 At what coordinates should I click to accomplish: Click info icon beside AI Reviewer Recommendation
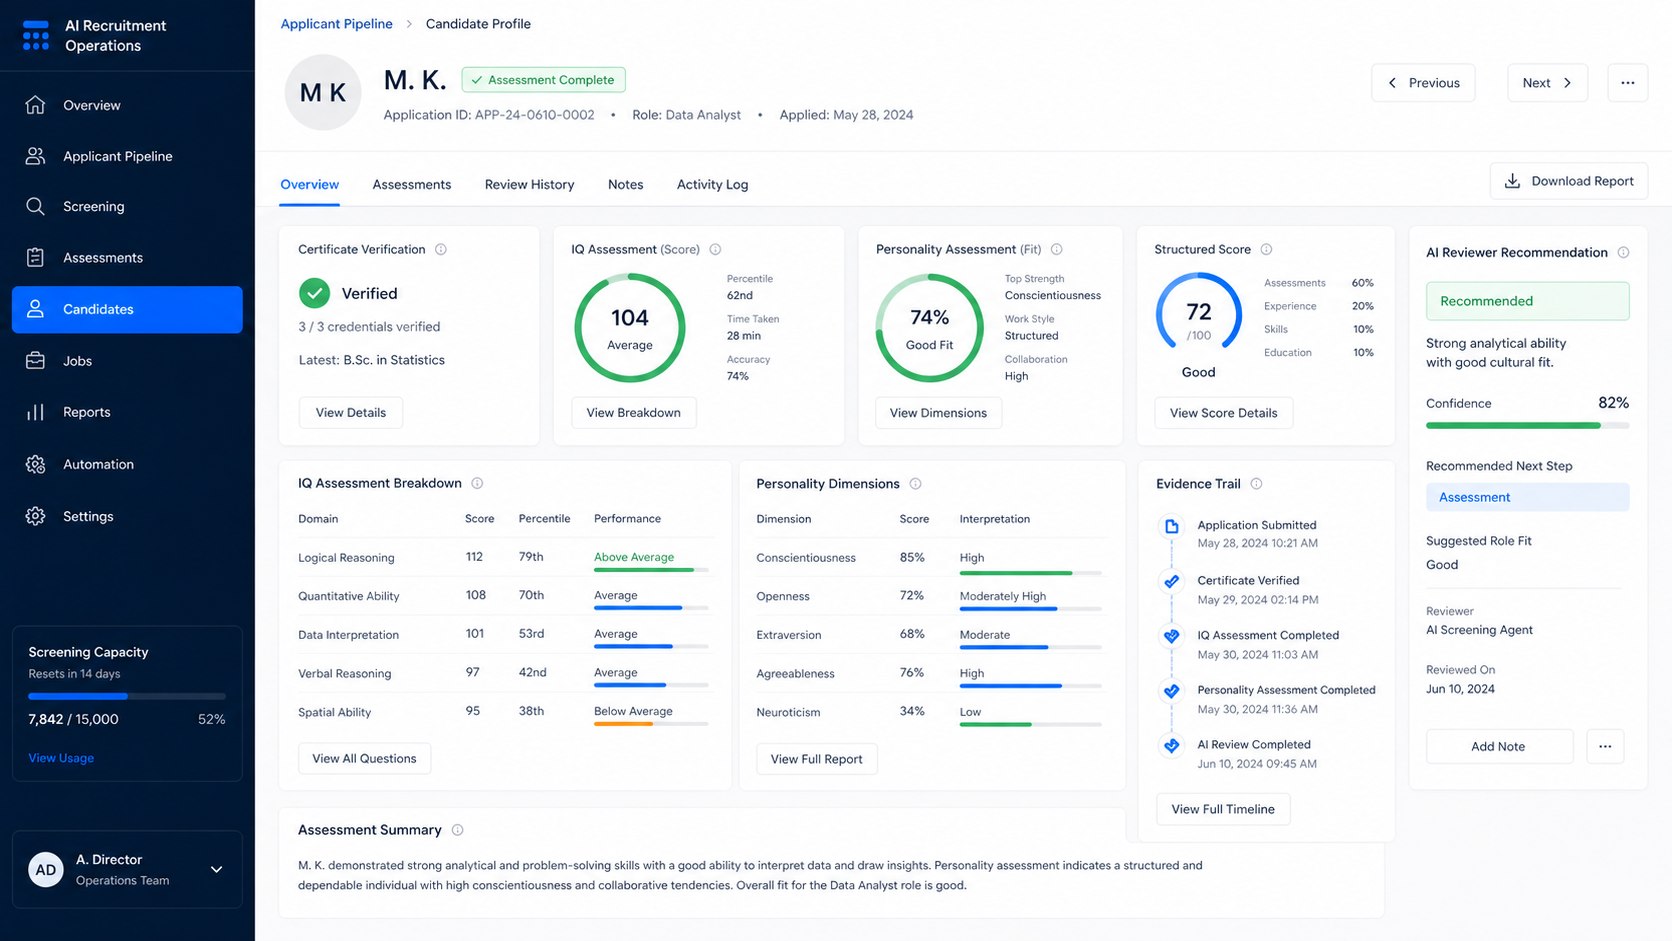1623,252
